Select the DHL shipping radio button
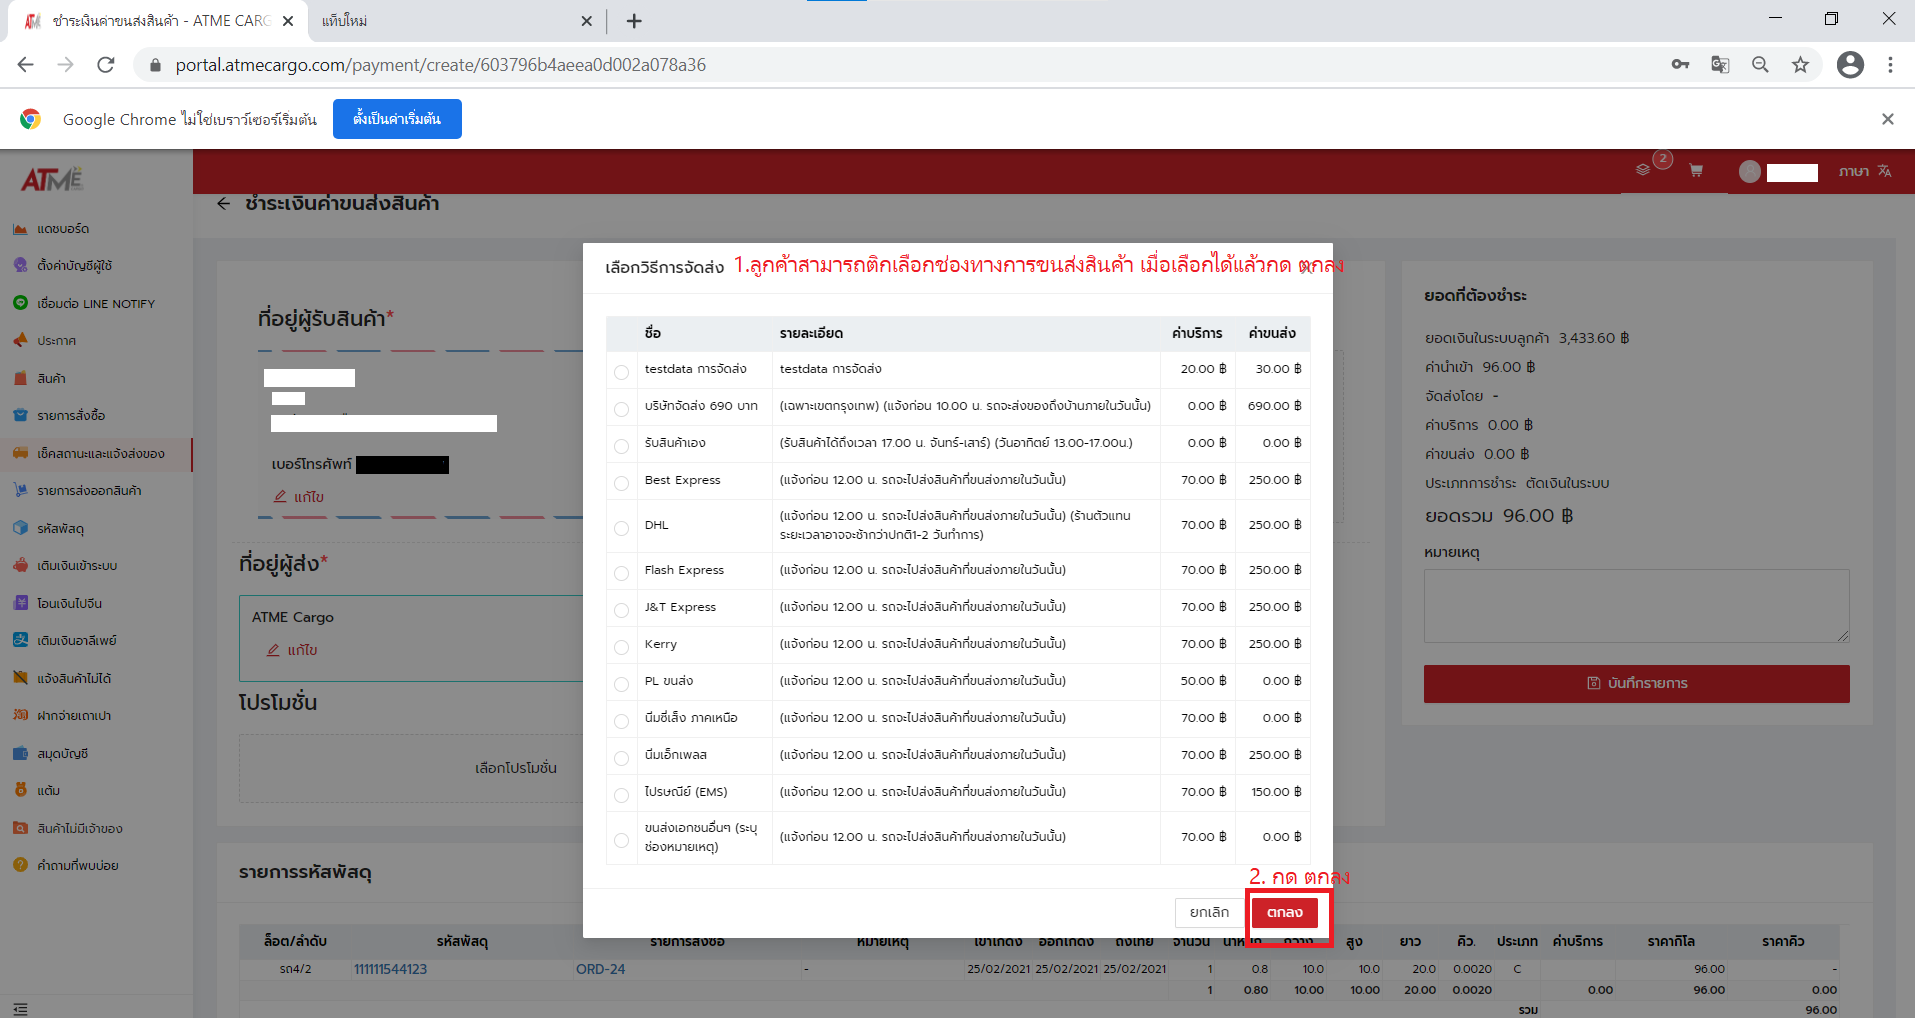This screenshot has width=1915, height=1018. point(621,528)
